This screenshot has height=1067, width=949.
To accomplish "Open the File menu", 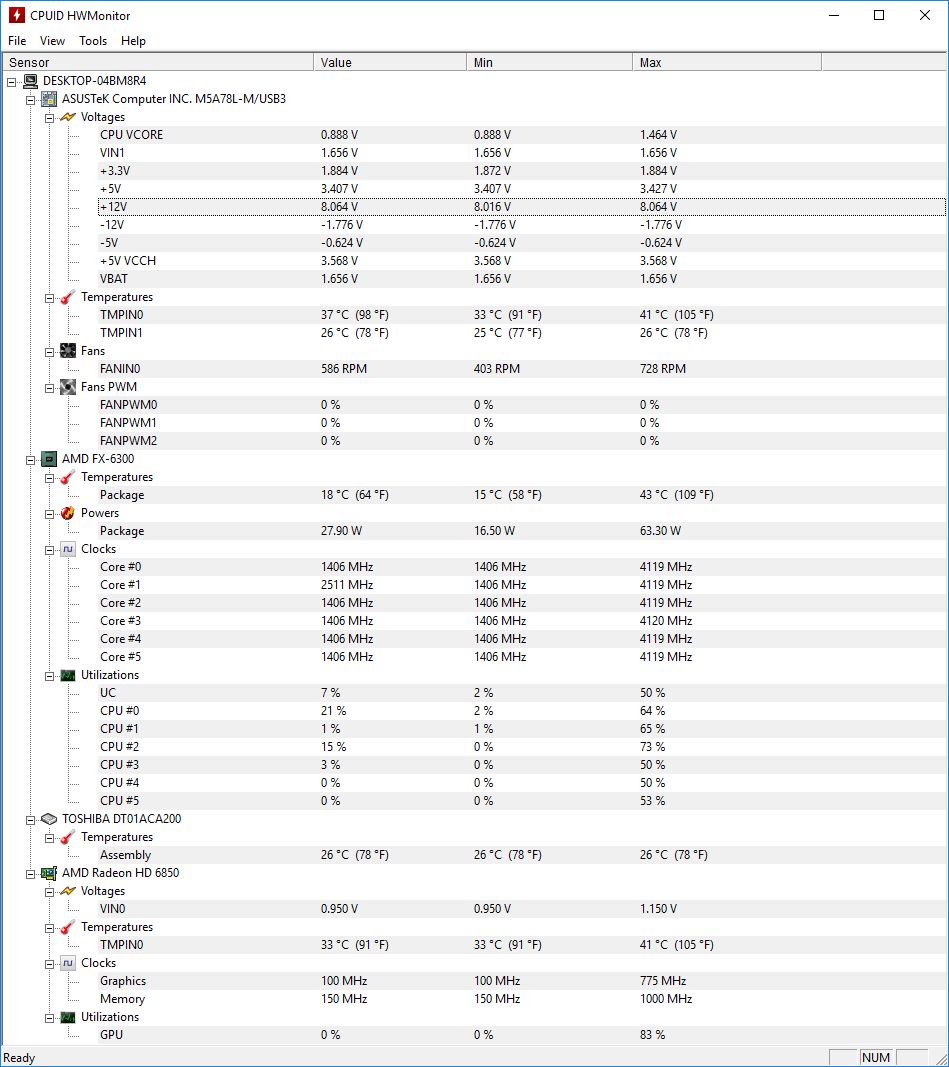I will (x=16, y=41).
